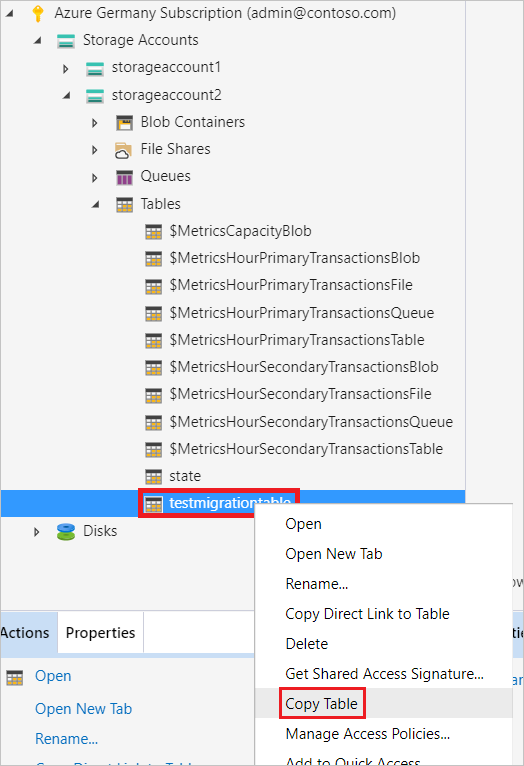524x766 pixels.
Task: Select $MetricsHourSecondaryTransactionsQueue table
Action: pyautogui.click(x=311, y=422)
